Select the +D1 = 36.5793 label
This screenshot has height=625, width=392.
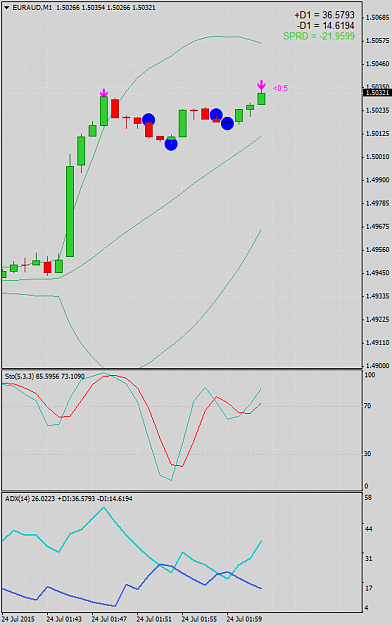324,15
